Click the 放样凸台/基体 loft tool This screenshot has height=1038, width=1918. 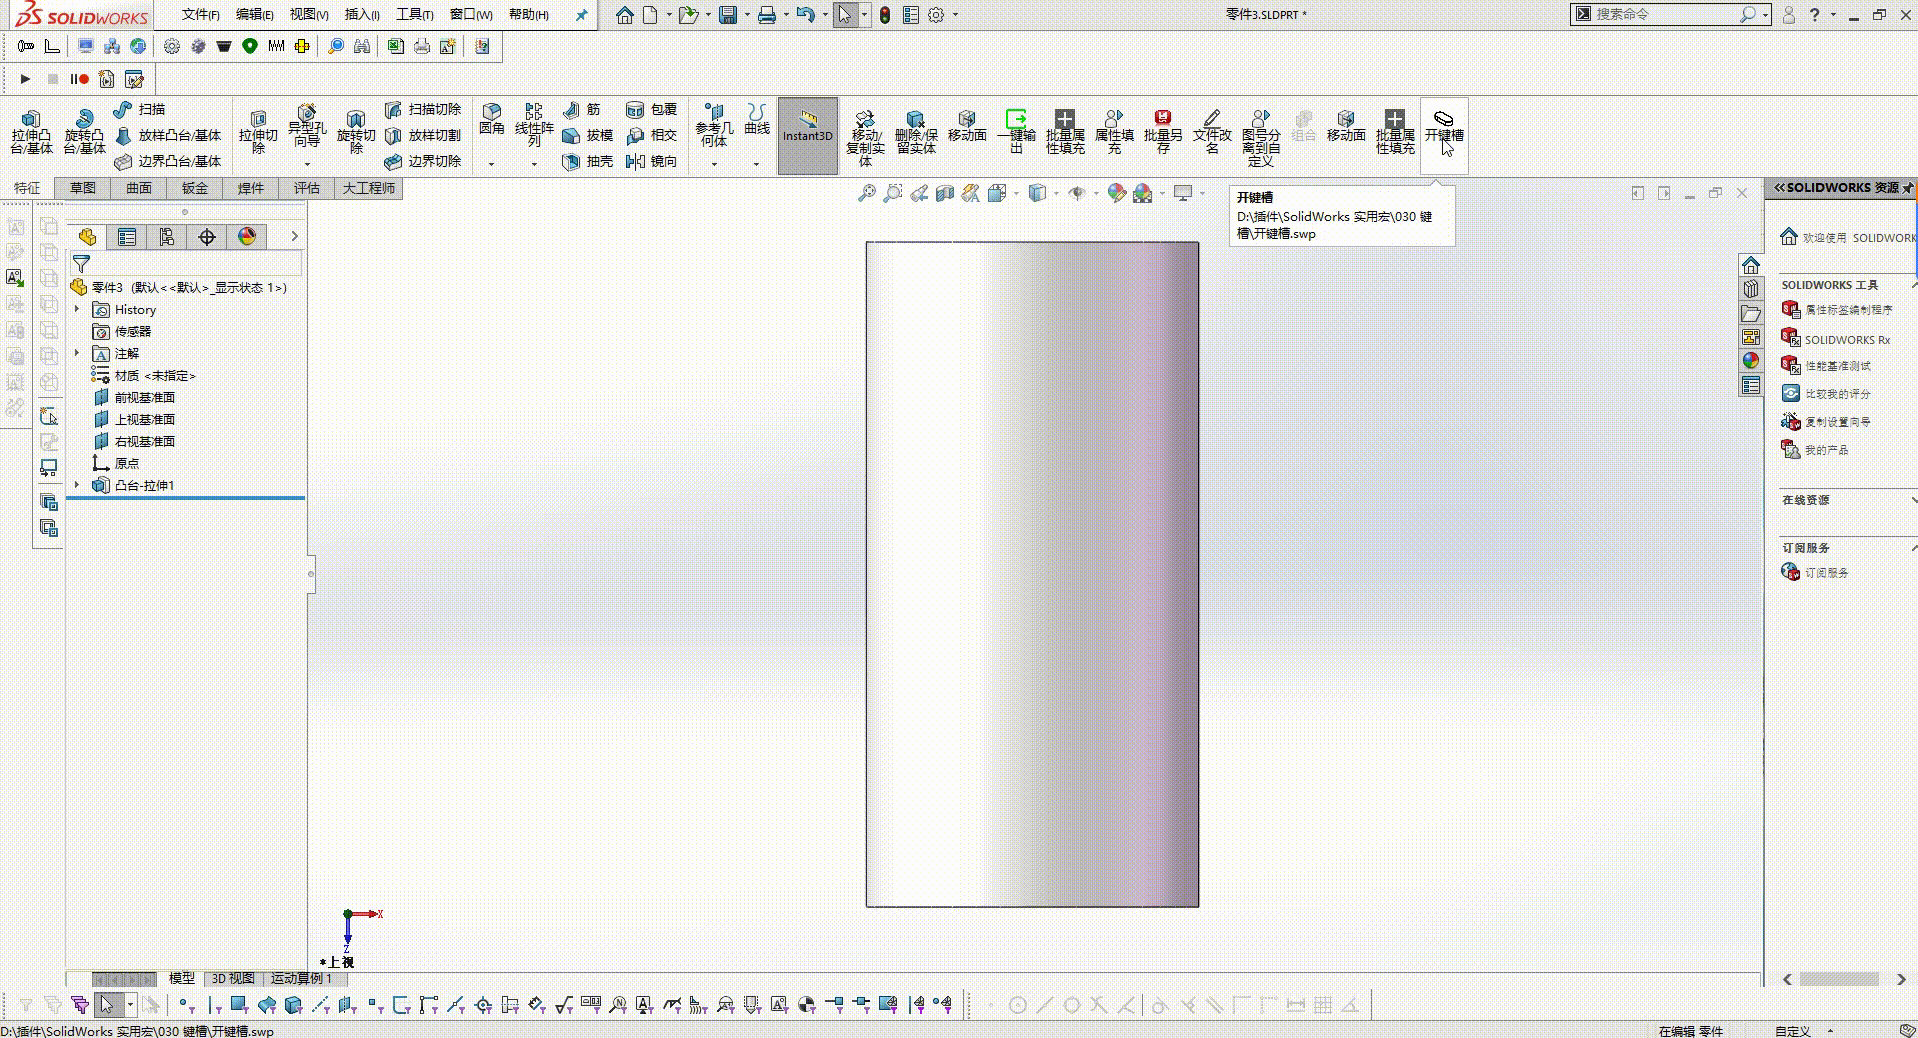click(167, 135)
